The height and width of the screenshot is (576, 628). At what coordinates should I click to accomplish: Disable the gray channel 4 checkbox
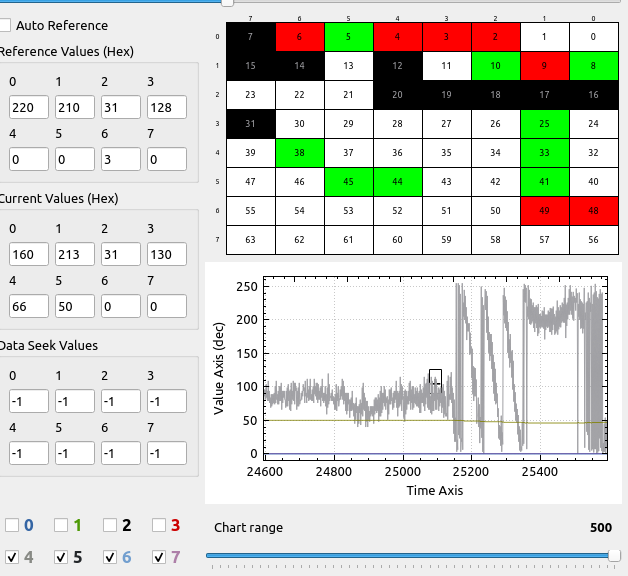click(x=12, y=557)
